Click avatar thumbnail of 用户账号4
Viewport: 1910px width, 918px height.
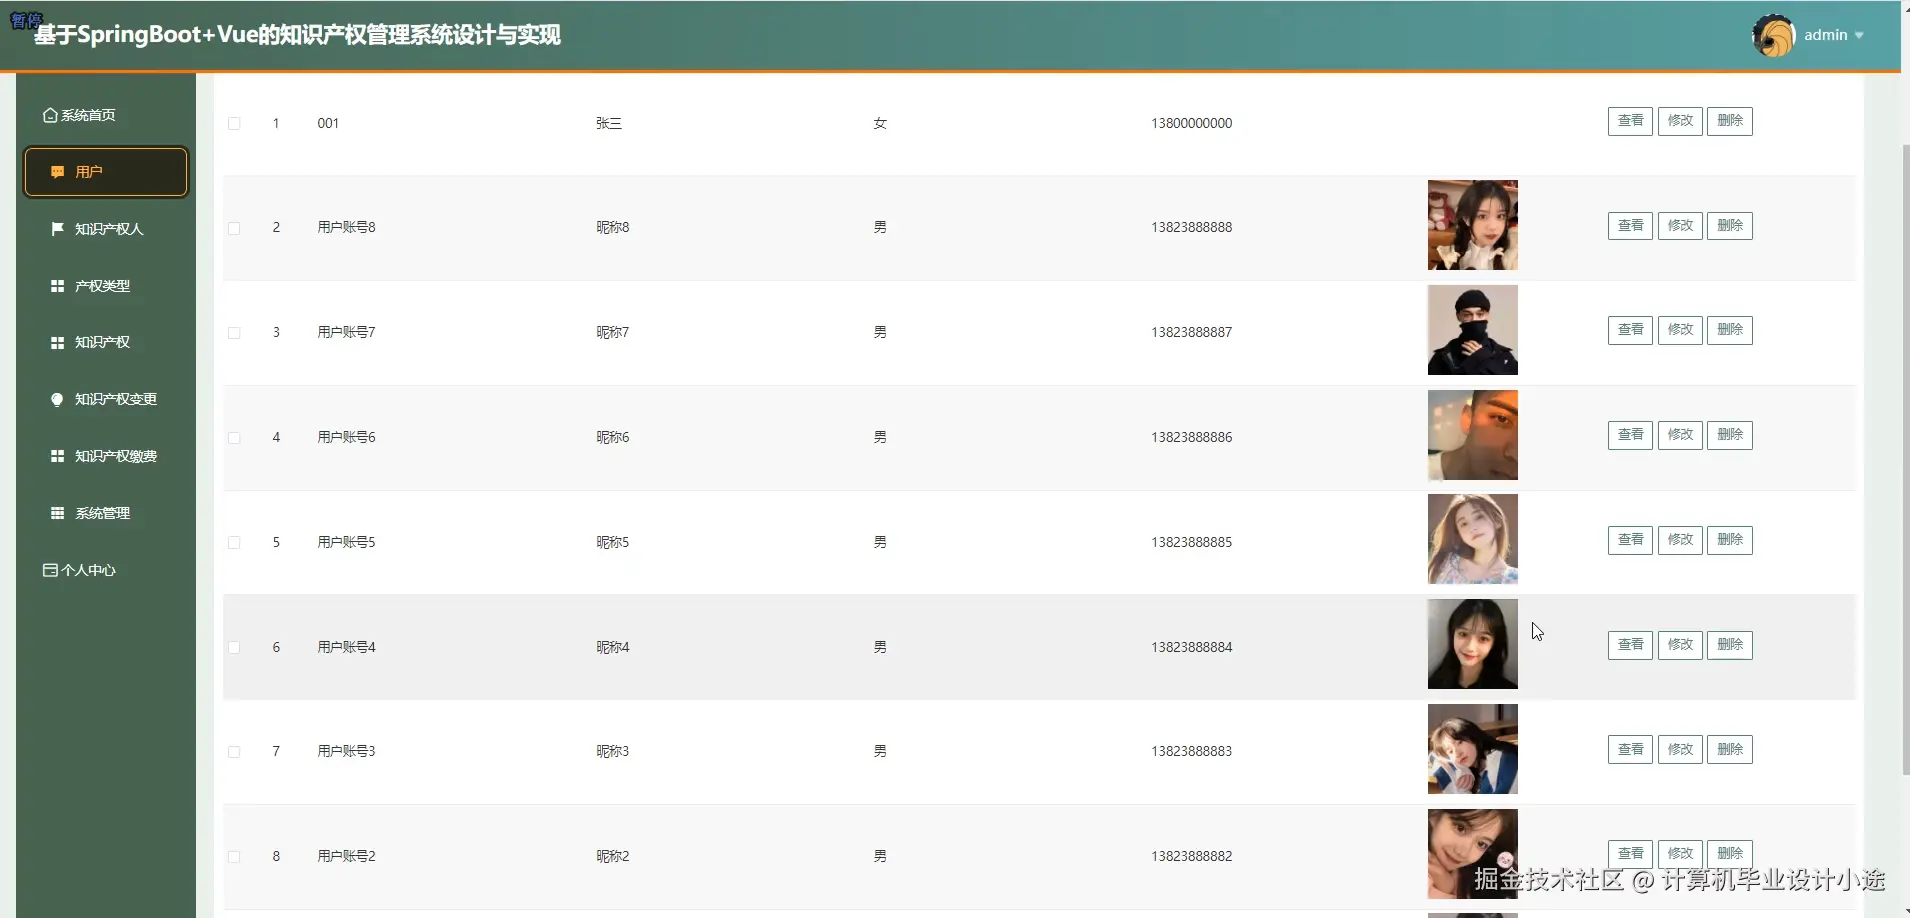tap(1473, 644)
